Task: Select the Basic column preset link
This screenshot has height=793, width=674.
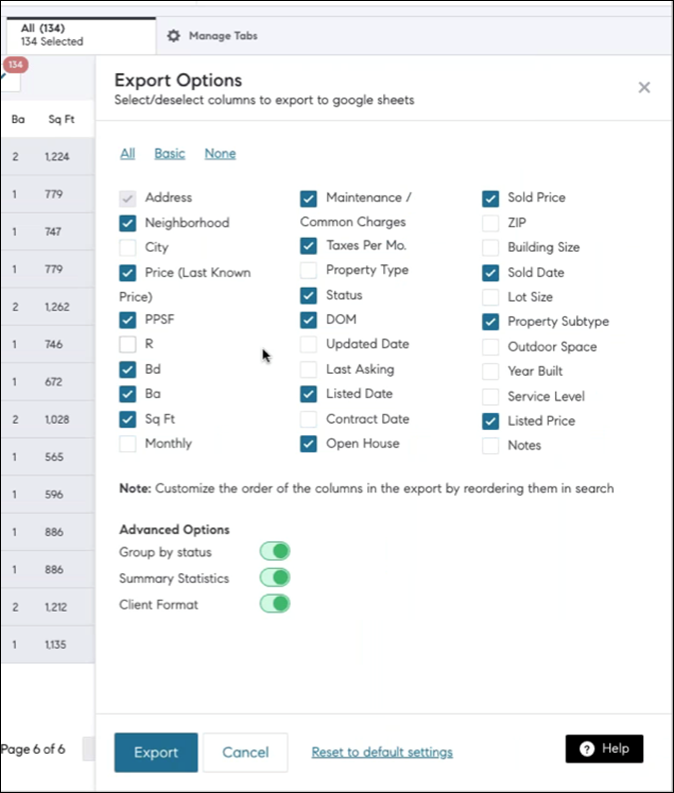Action: click(x=169, y=153)
